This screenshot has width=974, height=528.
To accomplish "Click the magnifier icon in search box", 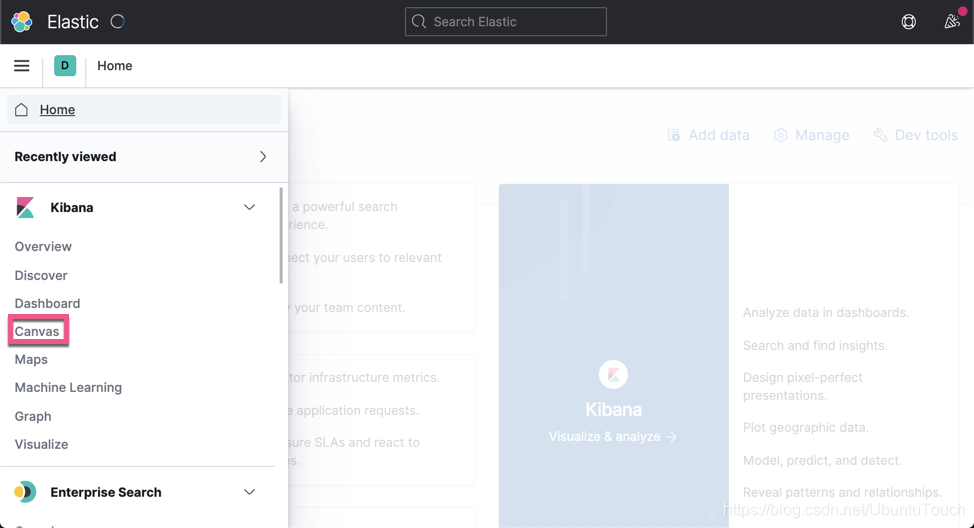I will tap(419, 22).
